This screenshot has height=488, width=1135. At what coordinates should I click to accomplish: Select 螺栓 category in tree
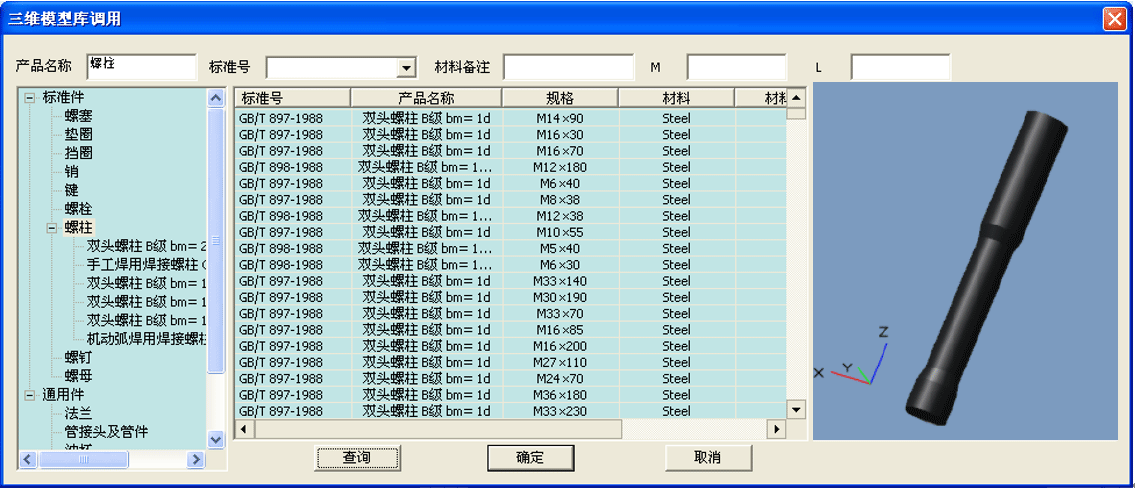click(78, 209)
